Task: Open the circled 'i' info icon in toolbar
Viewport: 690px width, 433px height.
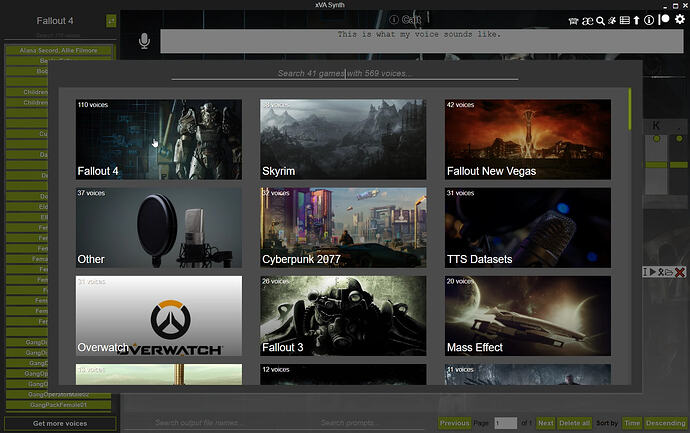Action: [x=649, y=20]
